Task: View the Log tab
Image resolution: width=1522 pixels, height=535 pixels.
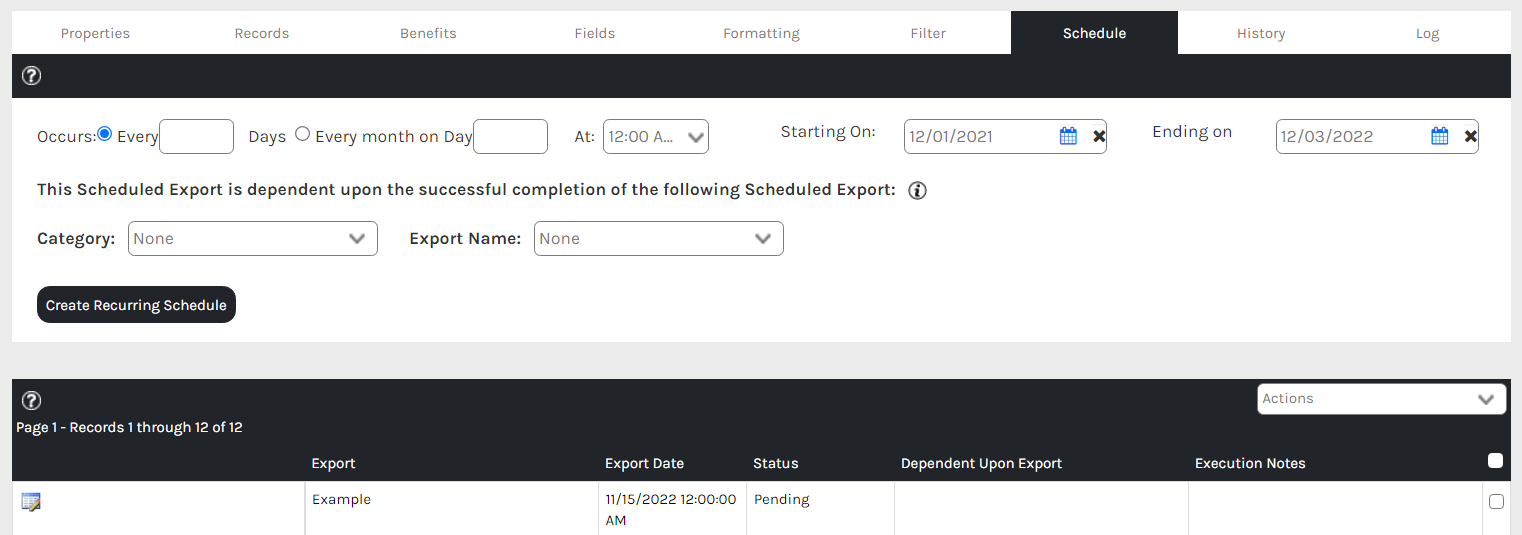Action: (x=1427, y=33)
